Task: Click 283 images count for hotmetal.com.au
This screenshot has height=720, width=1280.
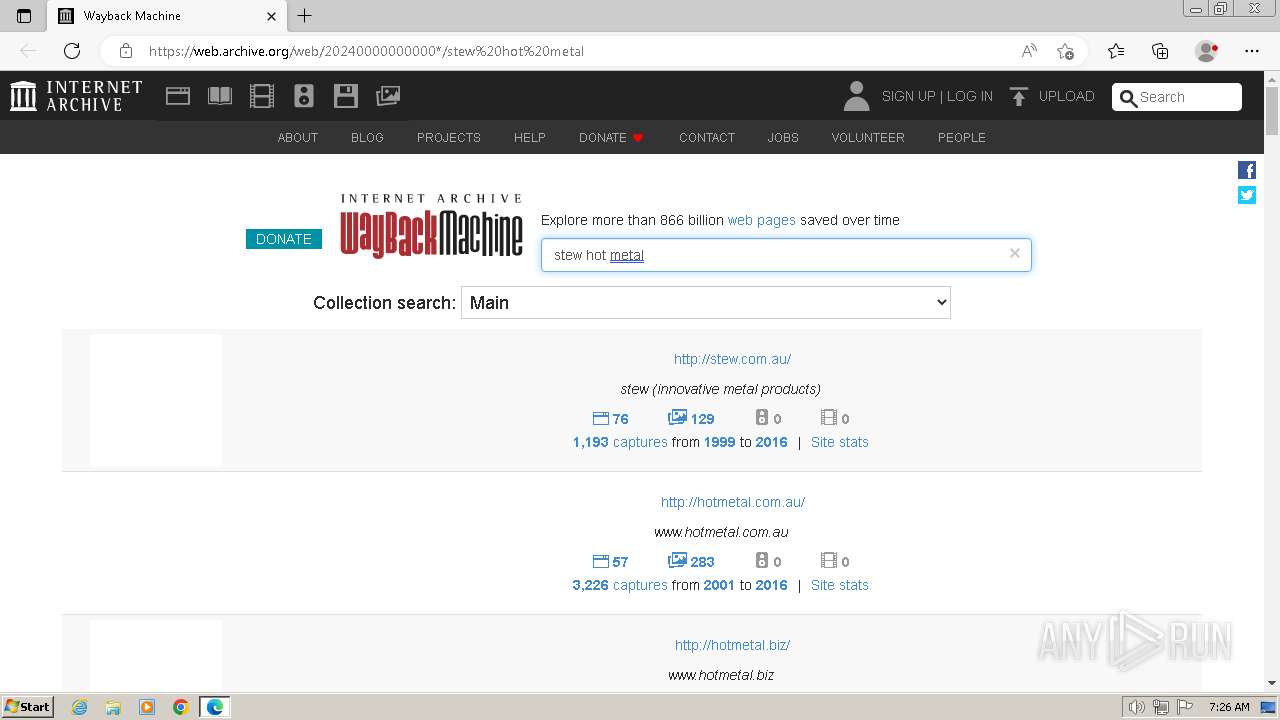Action: click(x=692, y=562)
